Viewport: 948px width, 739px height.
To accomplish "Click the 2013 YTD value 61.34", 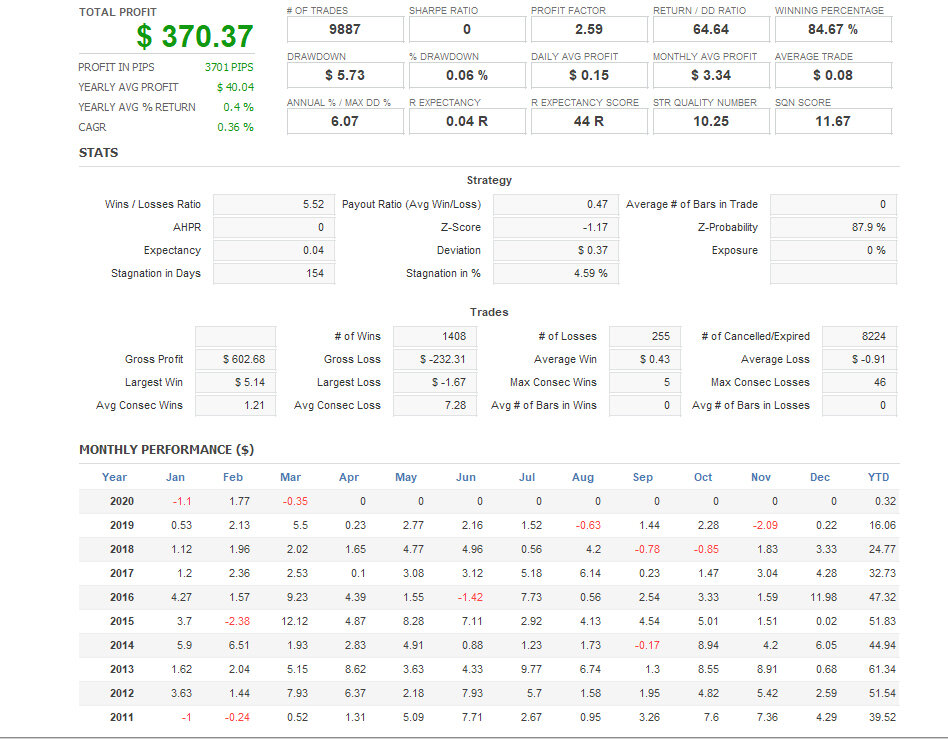I will [882, 669].
